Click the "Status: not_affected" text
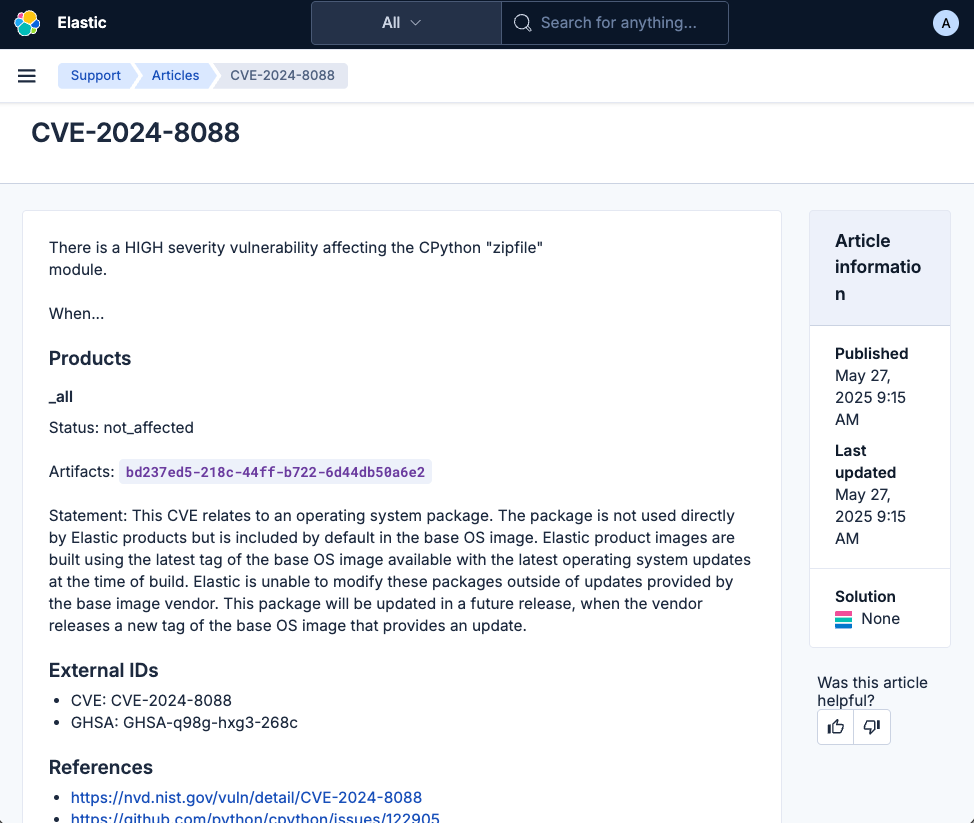The height and width of the screenshot is (823, 974). tap(120, 427)
